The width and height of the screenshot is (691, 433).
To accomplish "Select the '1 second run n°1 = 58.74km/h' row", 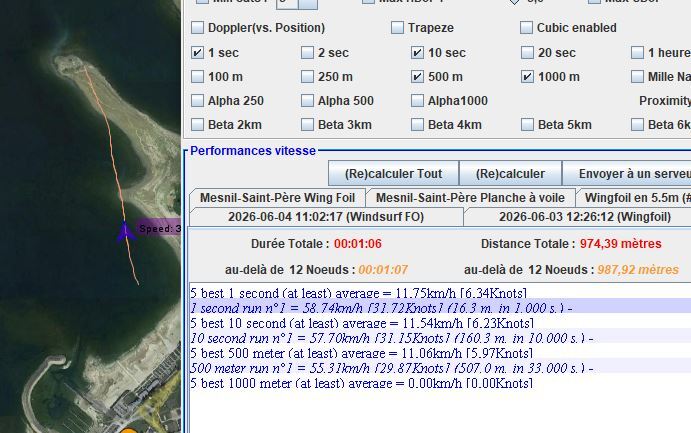I will coord(440,308).
